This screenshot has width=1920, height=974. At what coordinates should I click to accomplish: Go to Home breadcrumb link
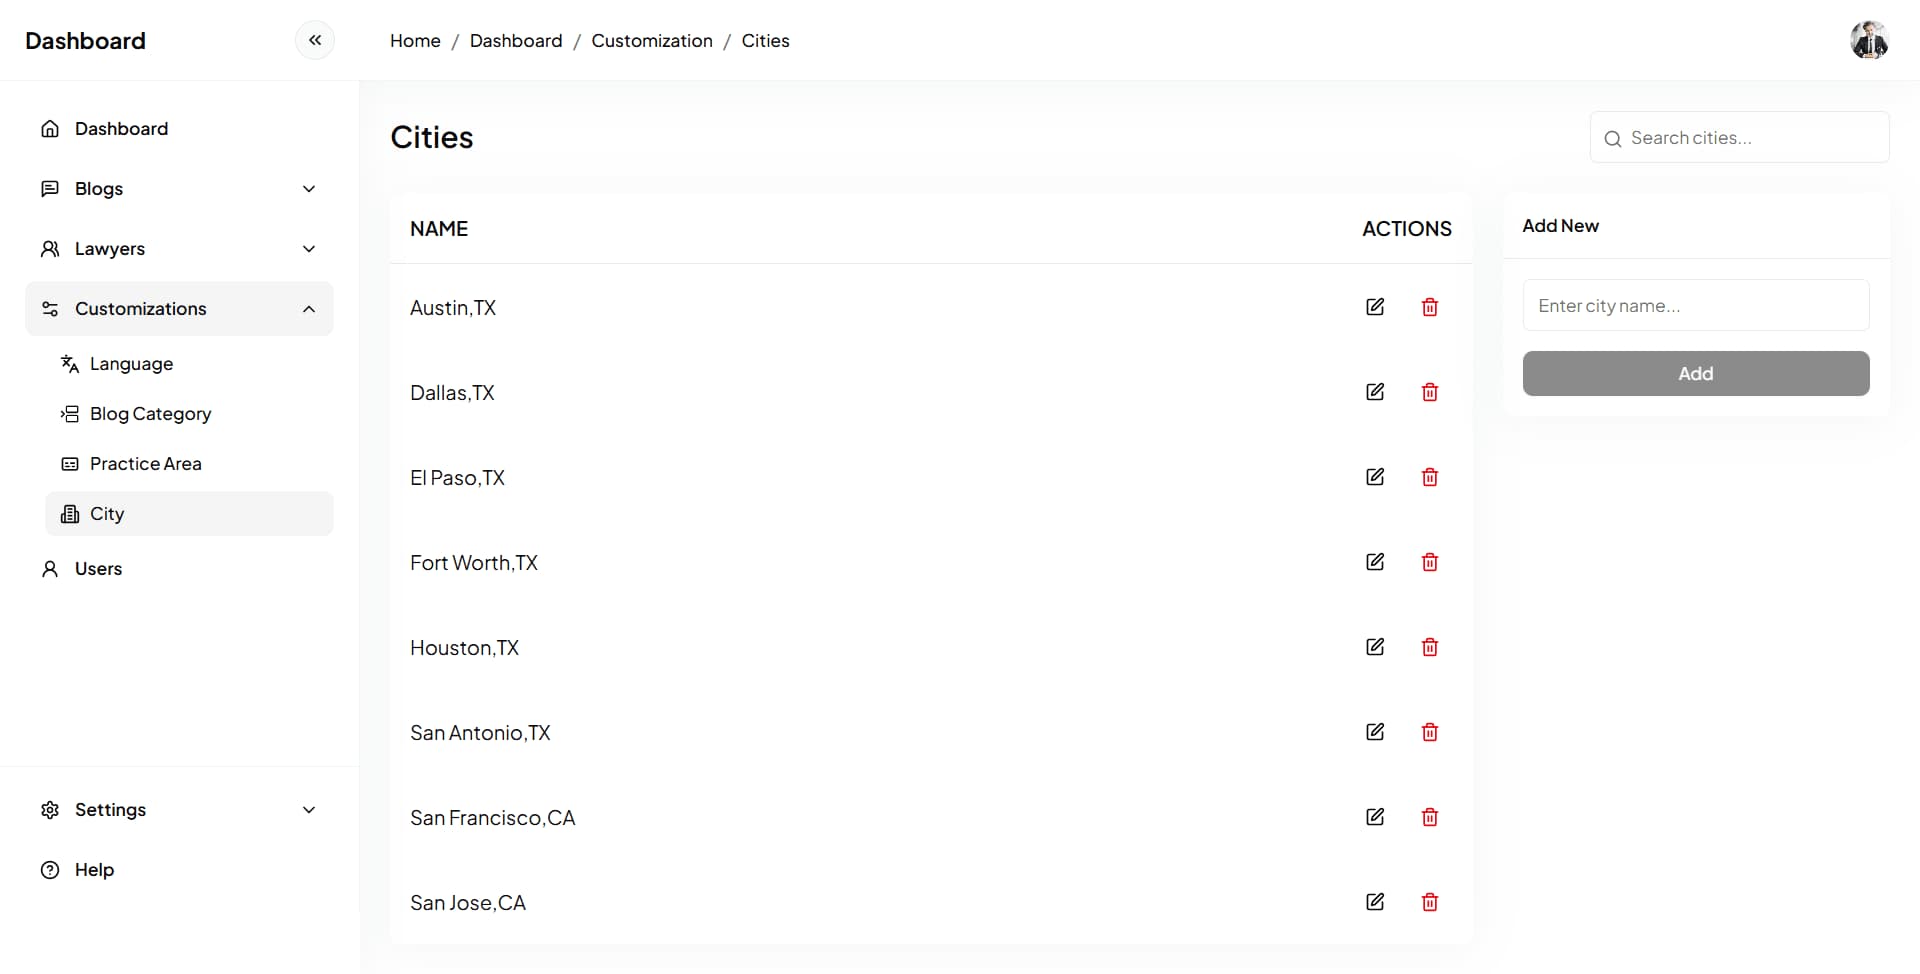pyautogui.click(x=415, y=41)
